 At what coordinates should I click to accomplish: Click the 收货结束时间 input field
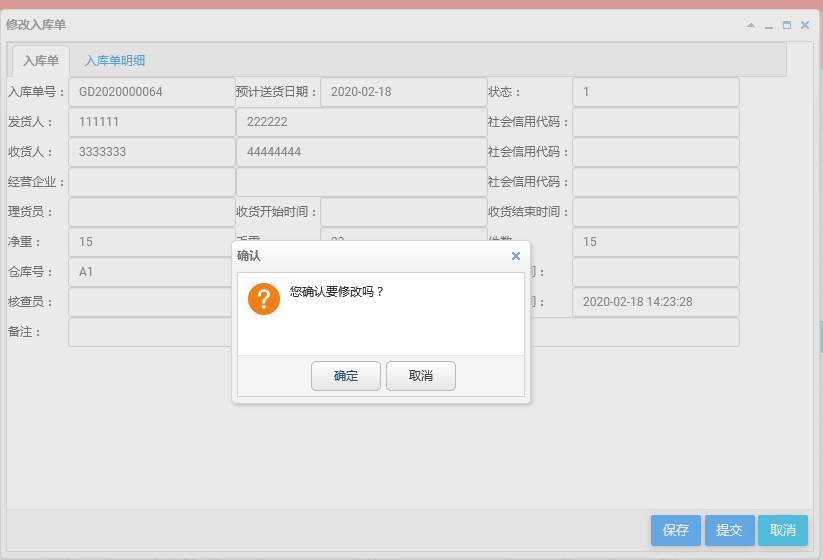coord(656,212)
